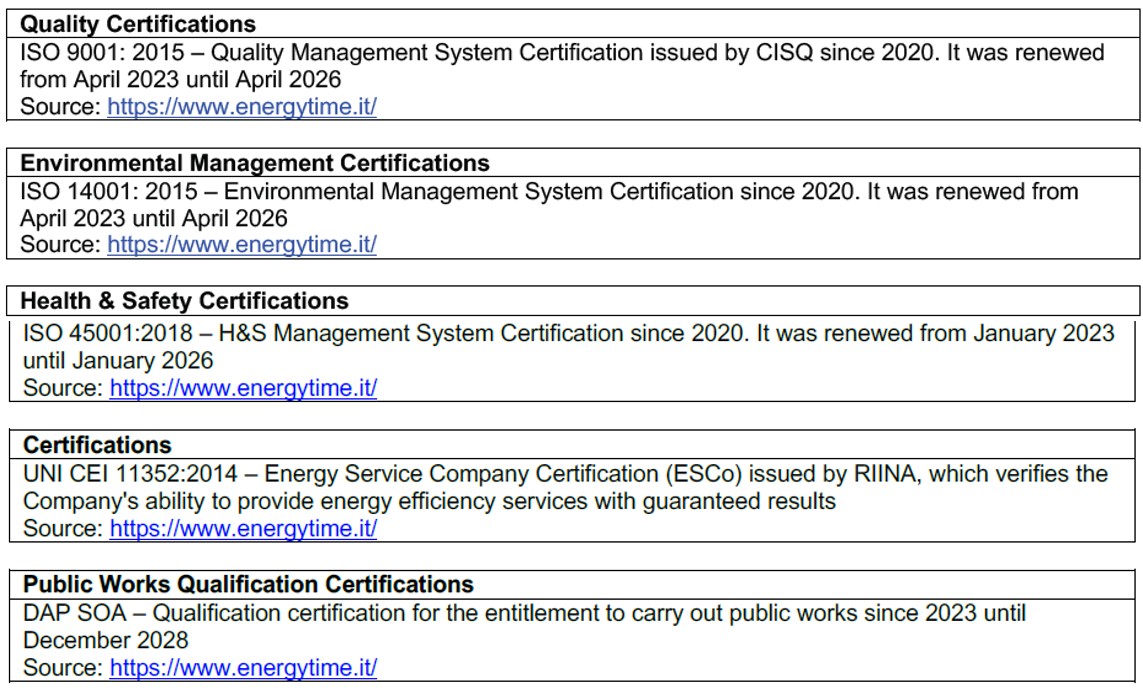The width and height of the screenshot is (1143, 690).
Task: Click the 'until January 2026' text
Action: point(118,360)
